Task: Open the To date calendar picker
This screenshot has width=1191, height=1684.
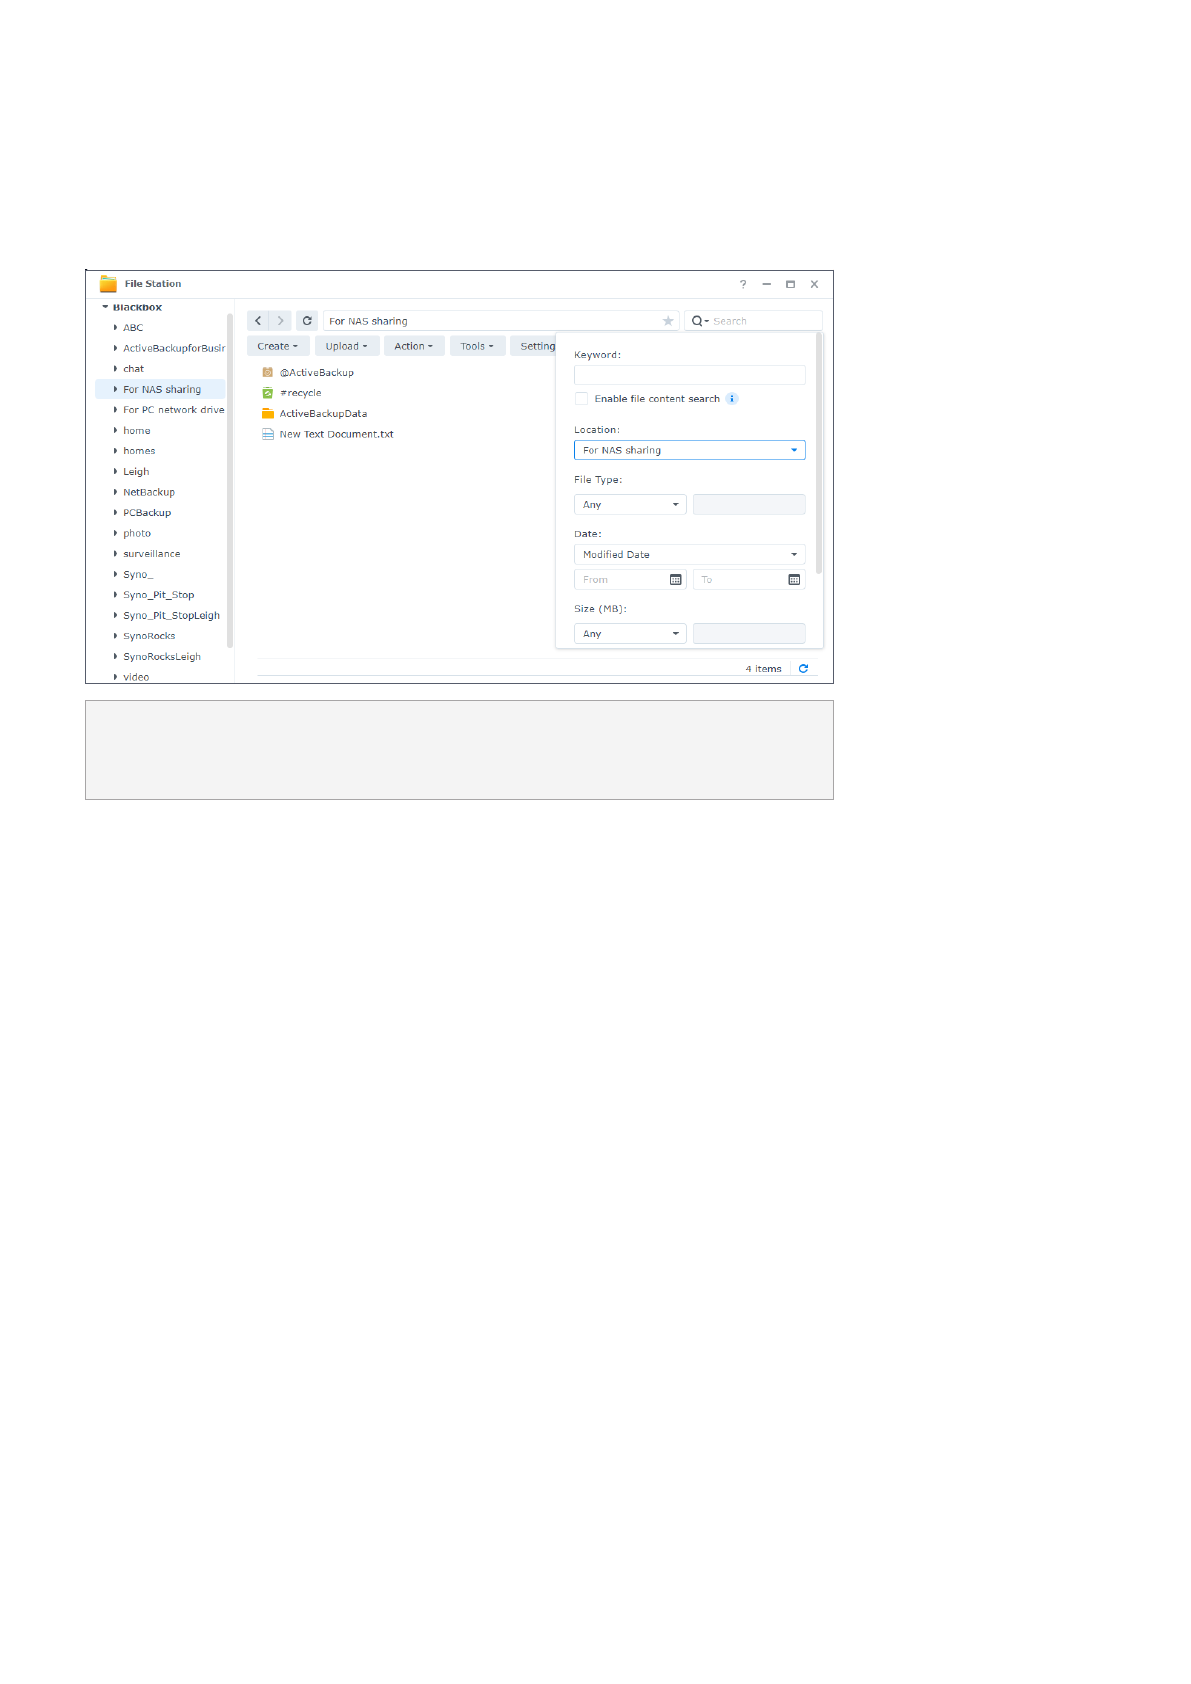Action: pyautogui.click(x=794, y=580)
